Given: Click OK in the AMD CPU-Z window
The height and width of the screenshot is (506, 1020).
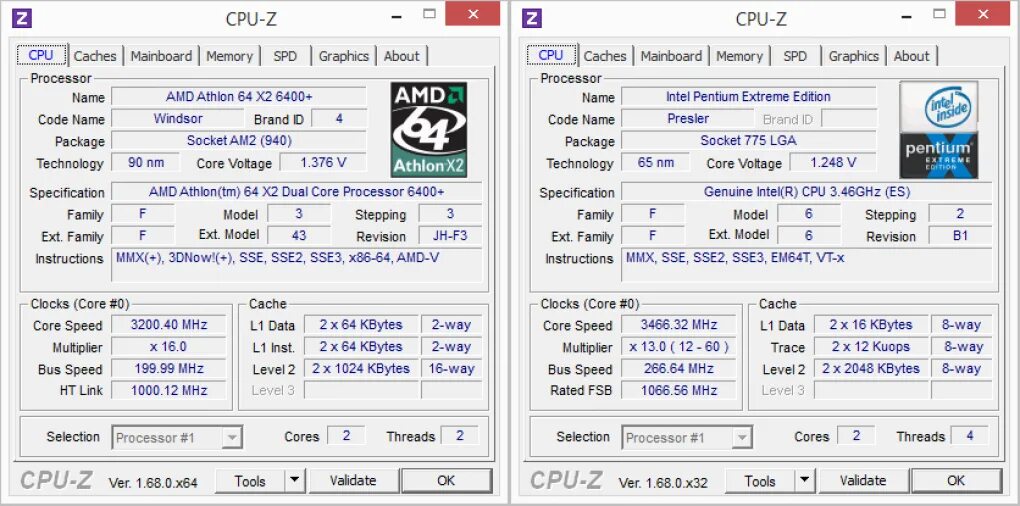Looking at the screenshot, I should click(446, 481).
